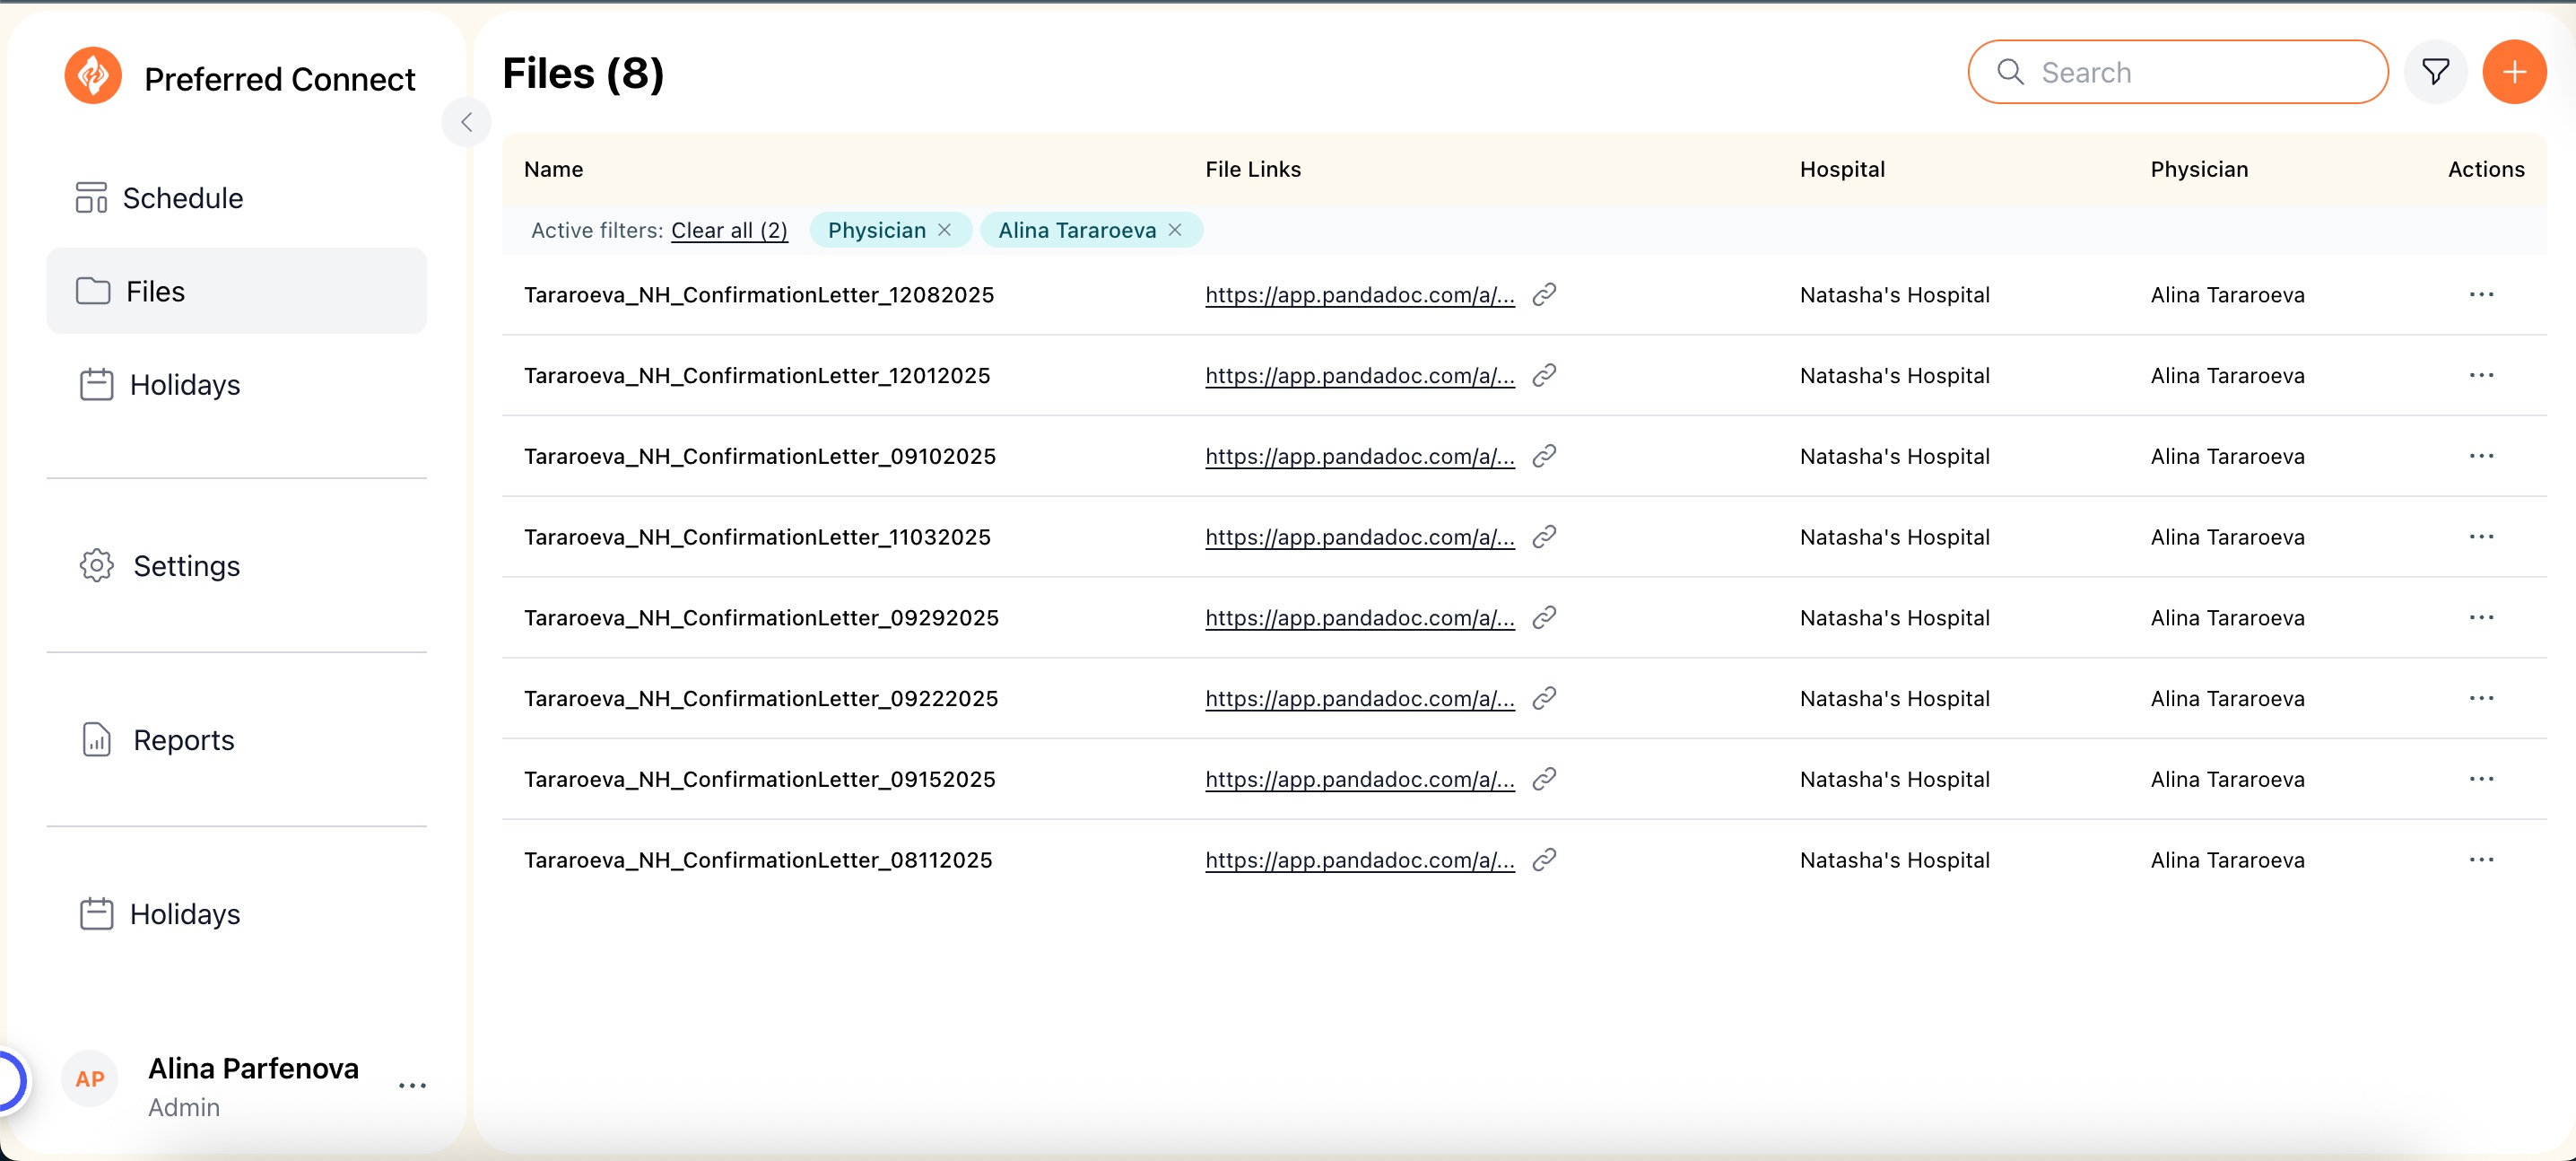Copy link icon for ConfirmationLetter_08112025

(1544, 860)
